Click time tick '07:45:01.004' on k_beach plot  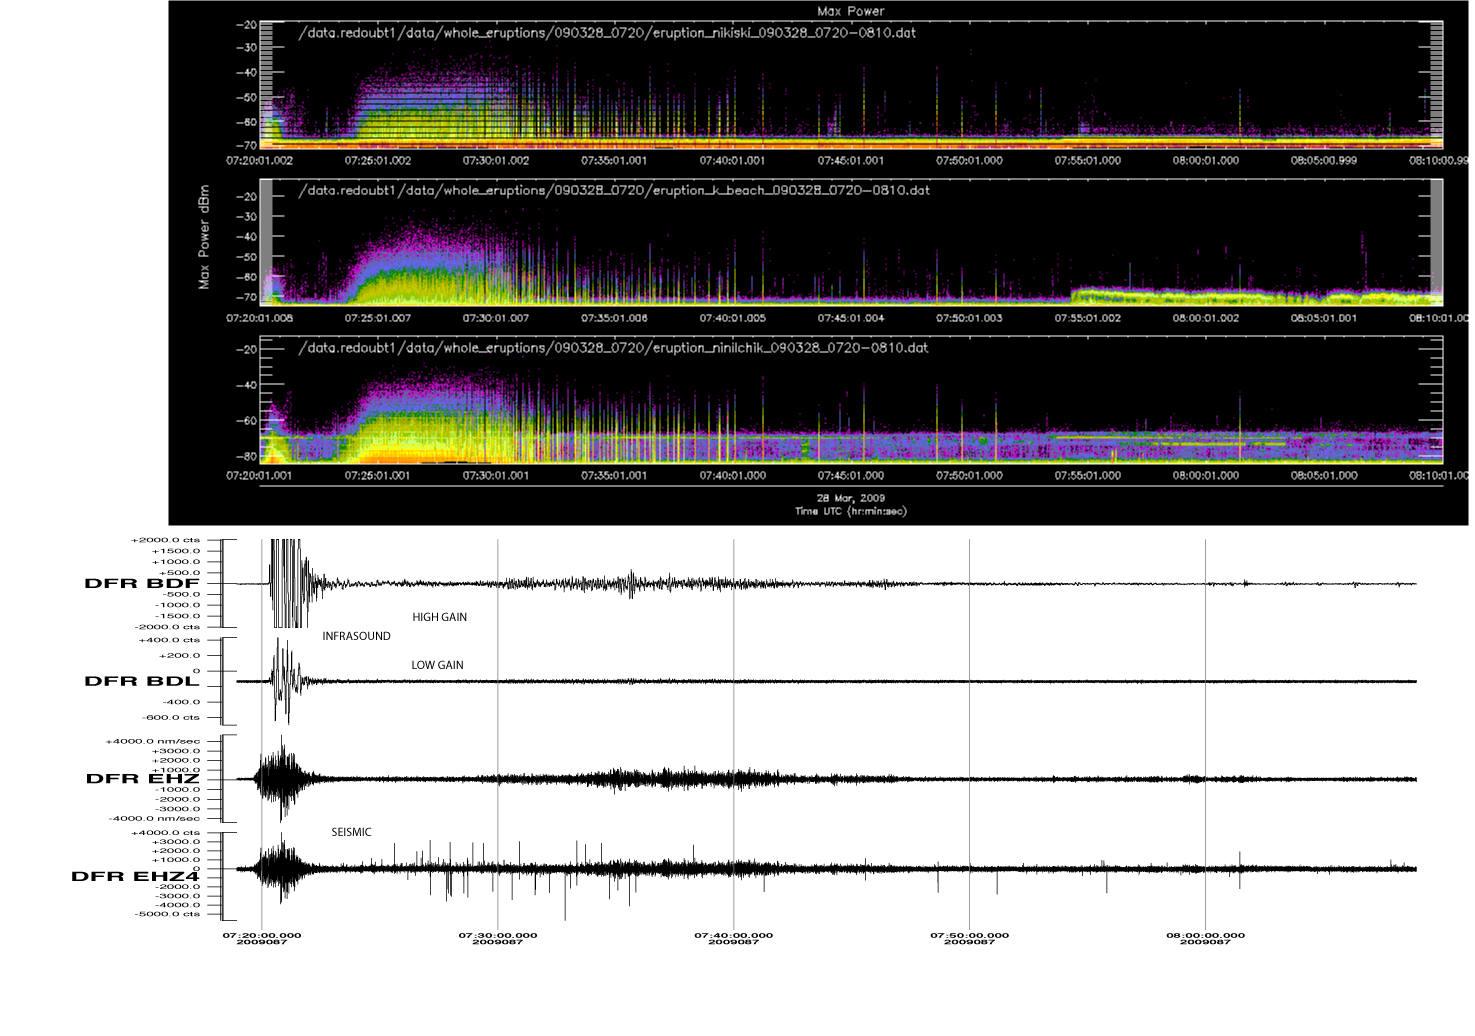click(851, 318)
